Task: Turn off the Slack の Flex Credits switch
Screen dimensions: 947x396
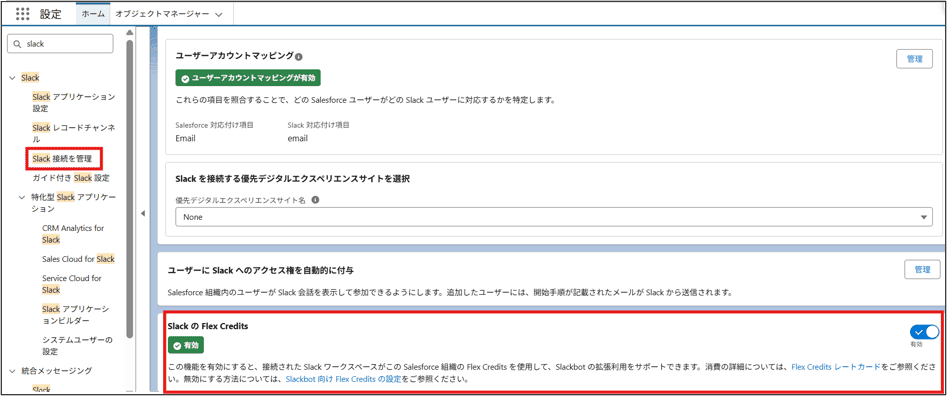Action: (924, 332)
